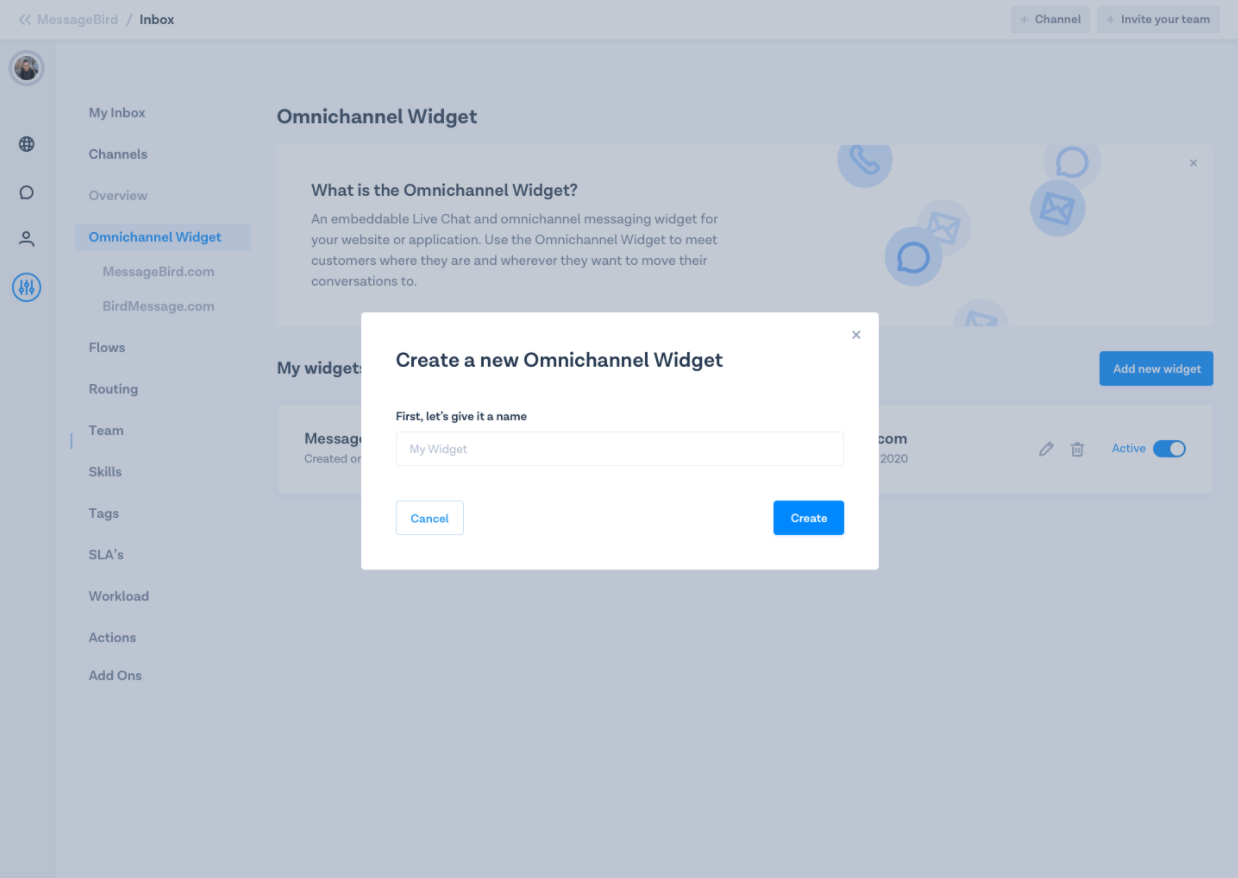Select Routing in the settings menu
Viewport: 1238px width, 878px height.
pos(113,389)
